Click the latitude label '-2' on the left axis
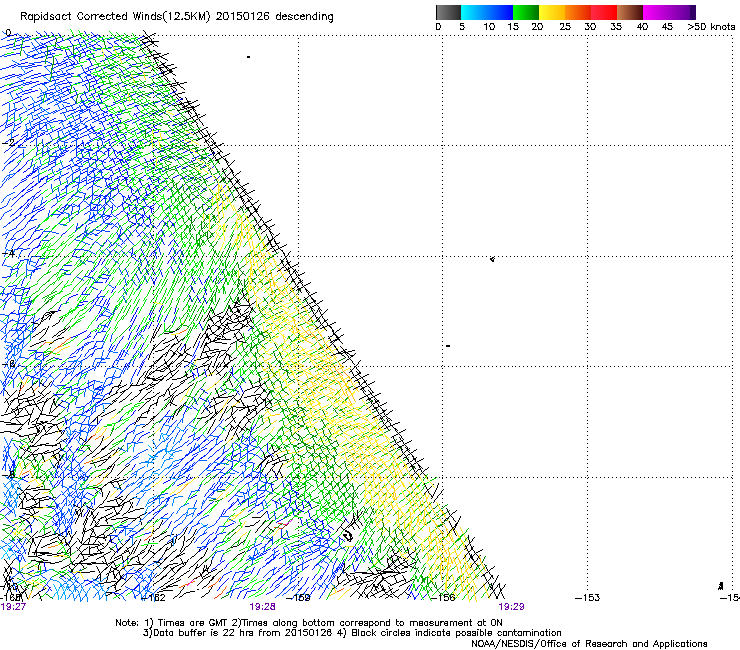740x650 pixels. pyautogui.click(x=8, y=143)
